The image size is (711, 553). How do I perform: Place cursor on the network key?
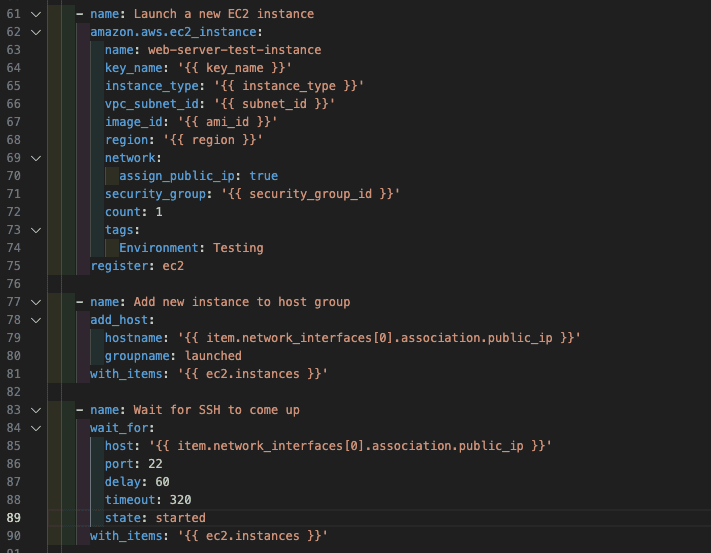[130, 158]
